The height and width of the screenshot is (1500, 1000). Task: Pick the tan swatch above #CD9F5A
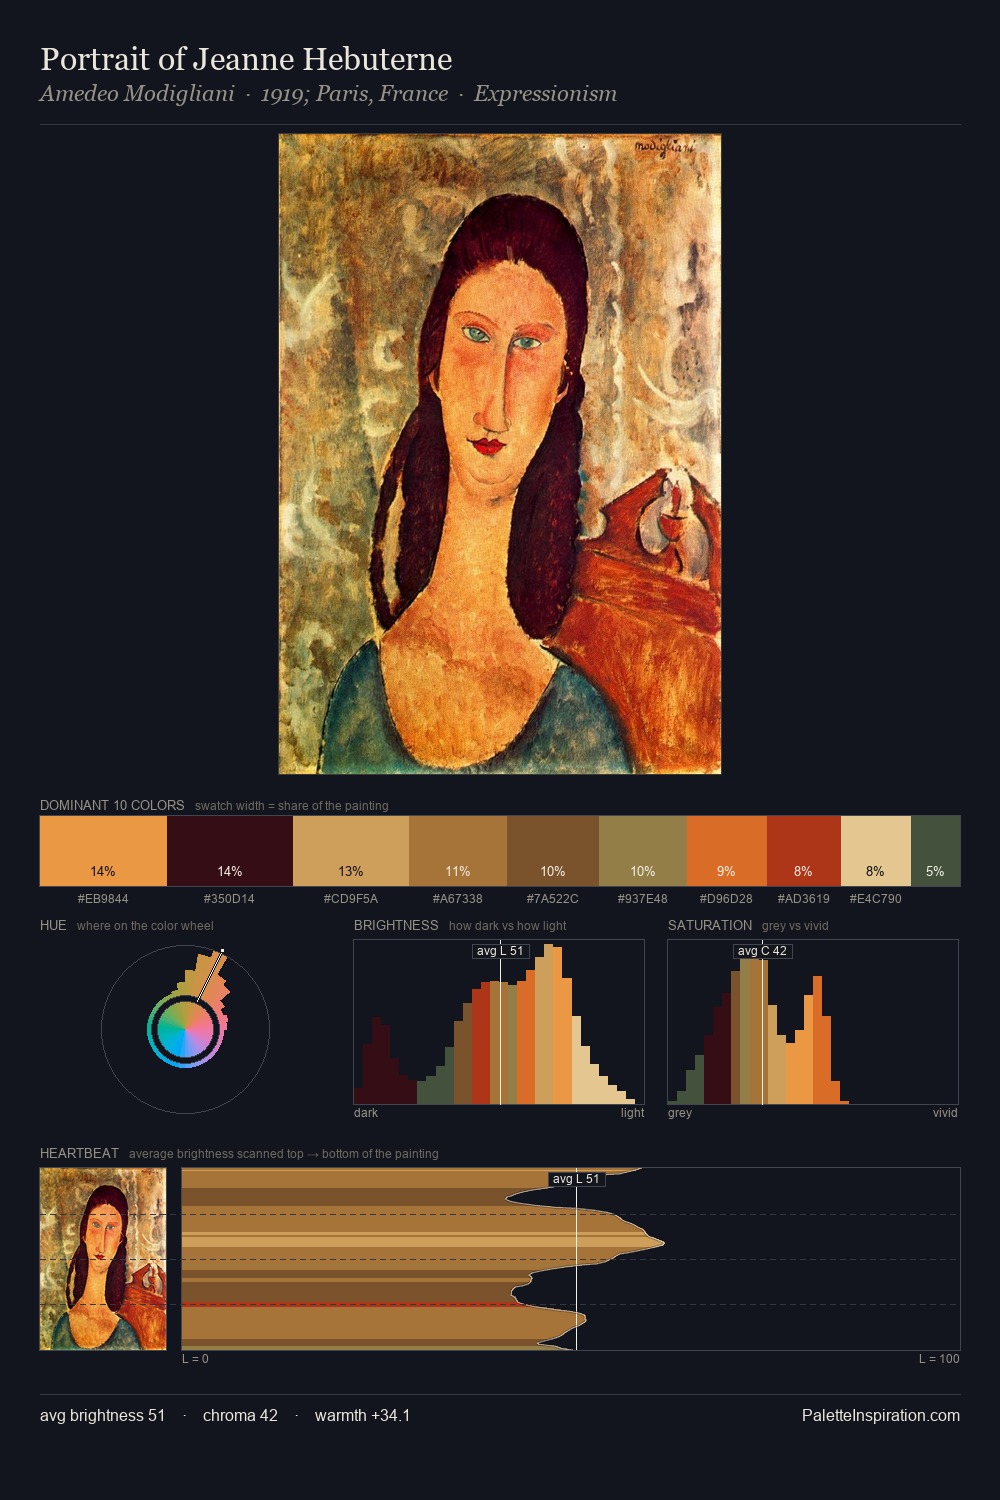point(351,851)
